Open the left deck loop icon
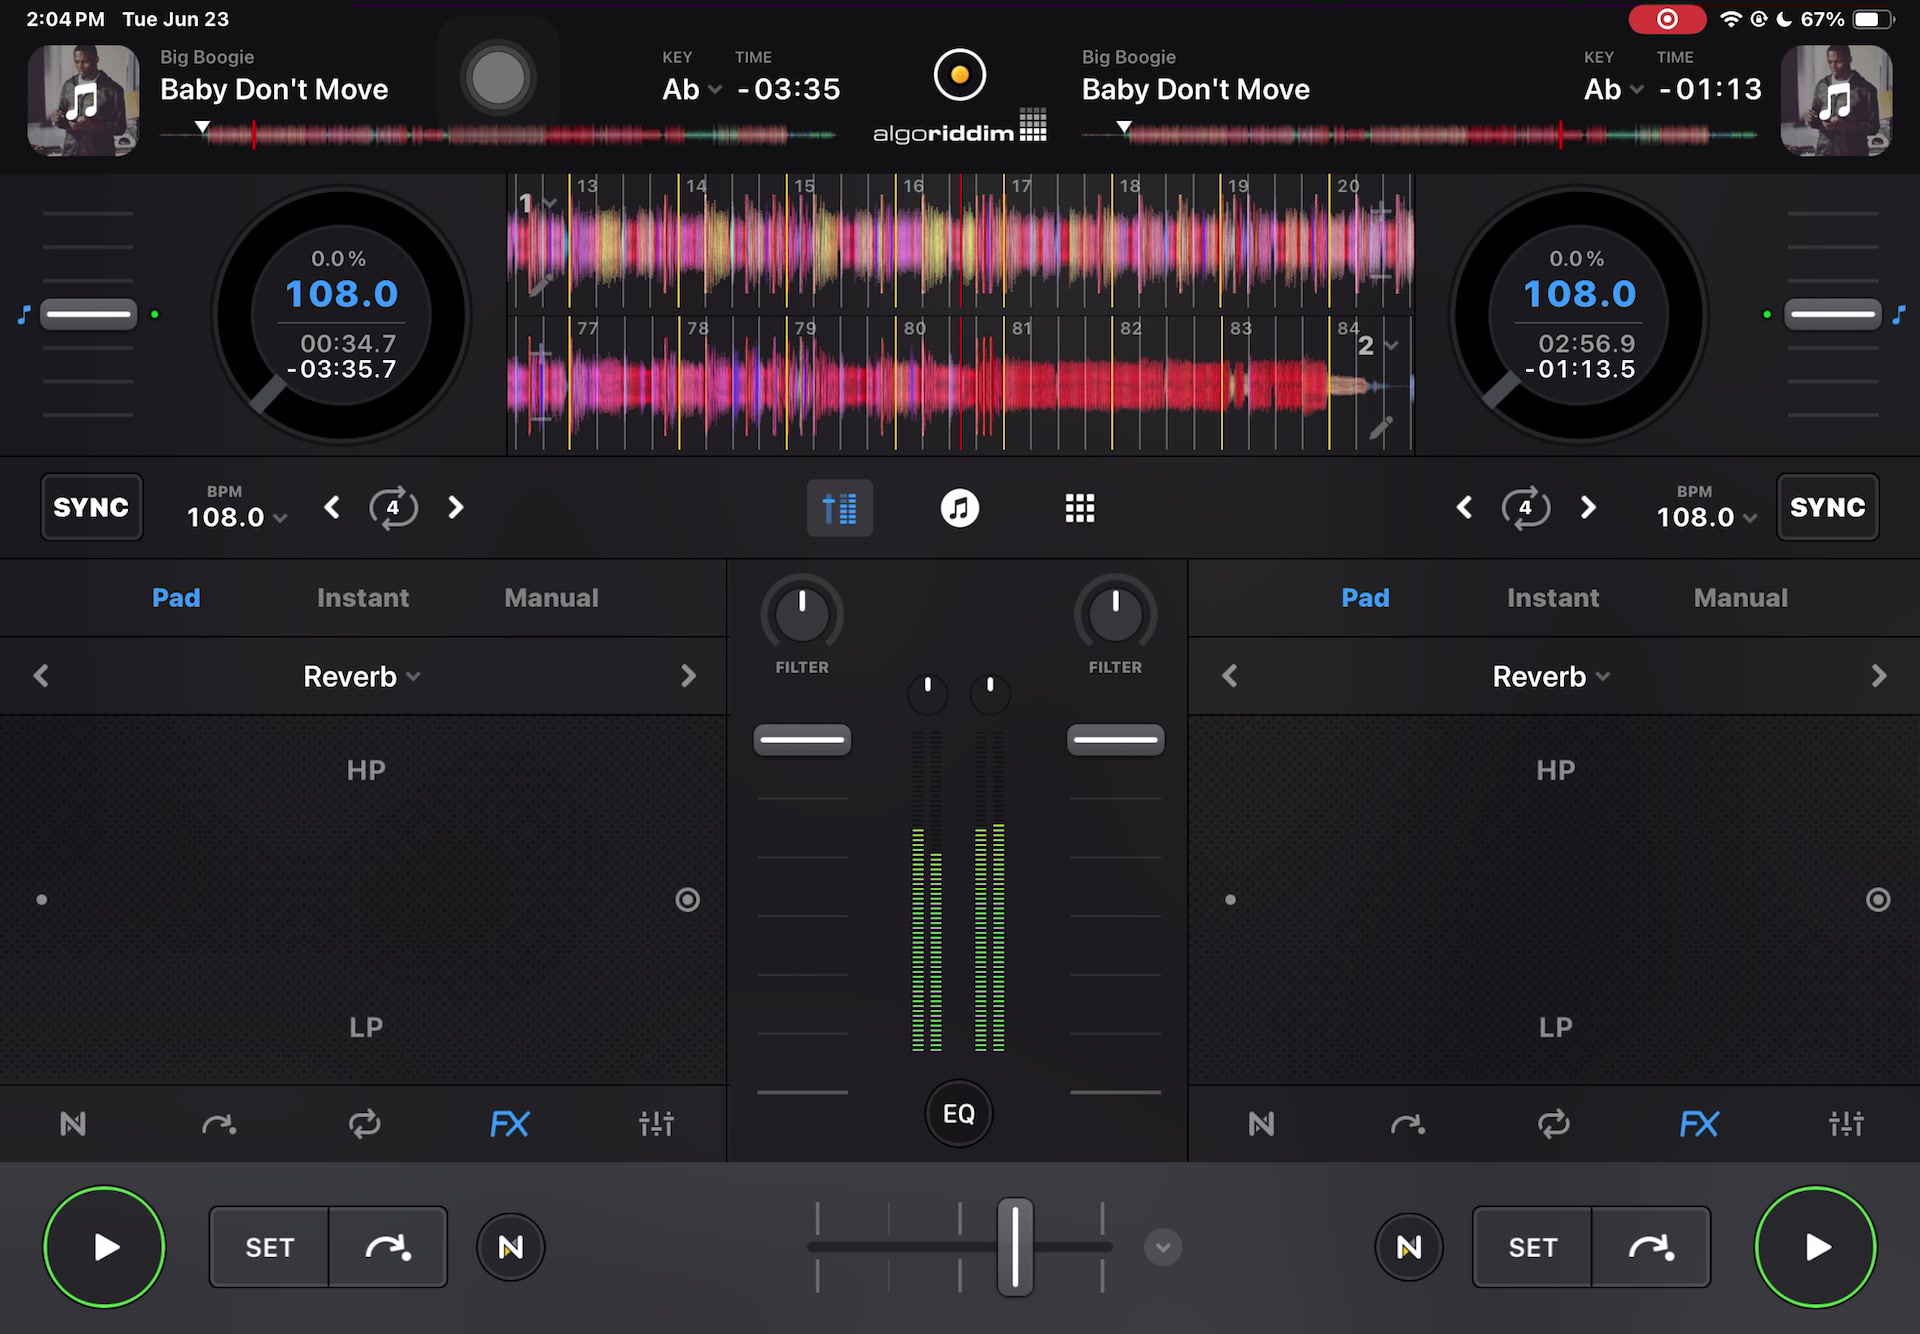 364,1124
